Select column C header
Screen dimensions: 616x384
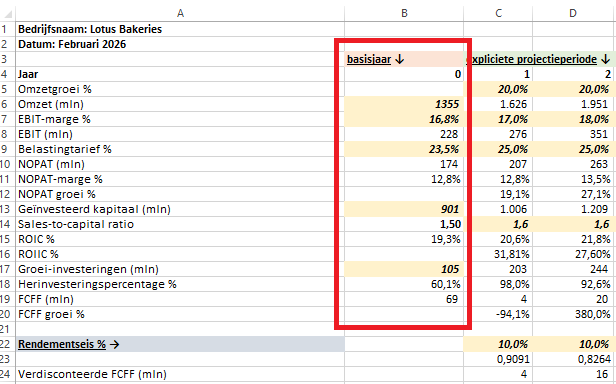point(498,13)
